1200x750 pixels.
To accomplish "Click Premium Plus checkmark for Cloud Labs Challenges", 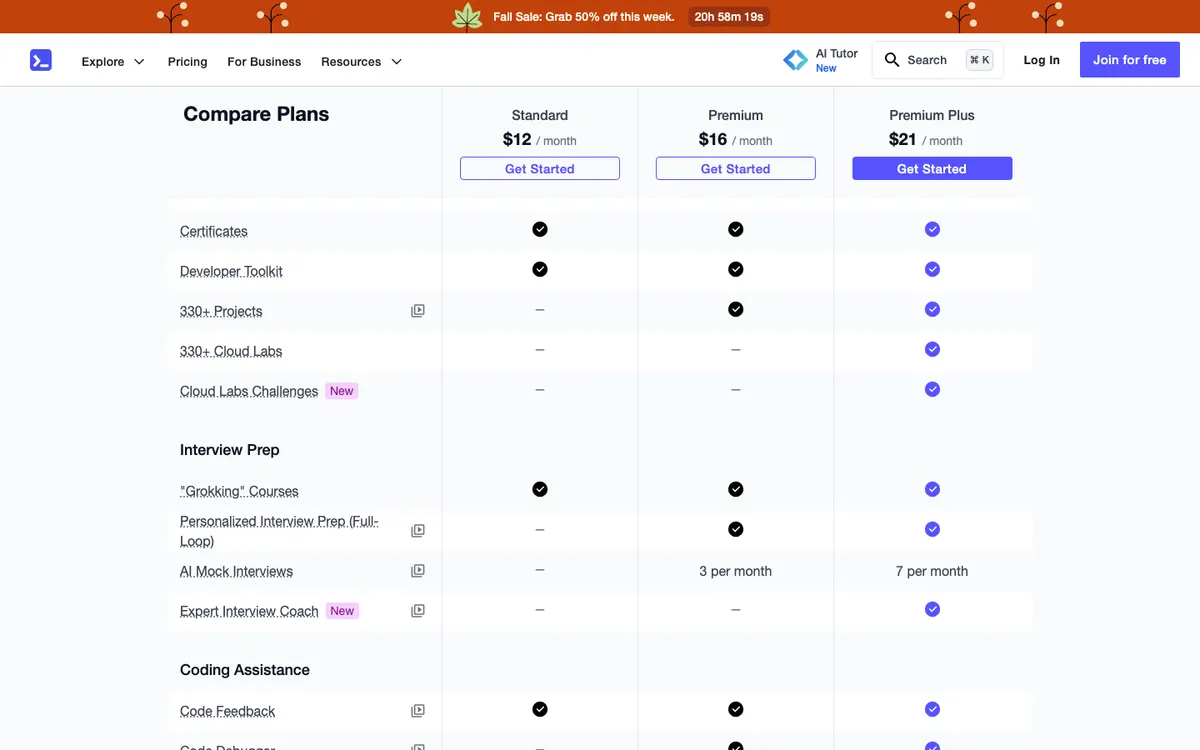I will tap(932, 389).
